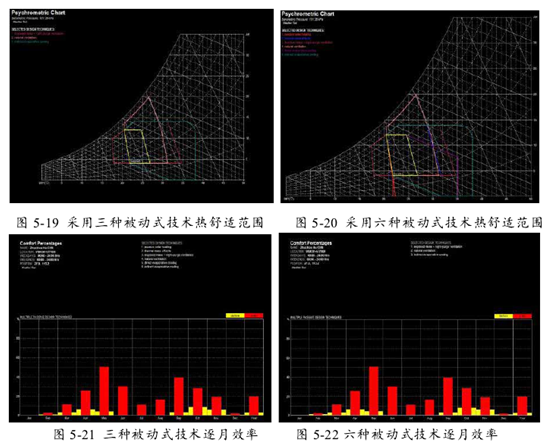Click the red legend swatch in Figure 5-21
Image resolution: width=558 pixels, height=448 pixels.
(x=254, y=315)
